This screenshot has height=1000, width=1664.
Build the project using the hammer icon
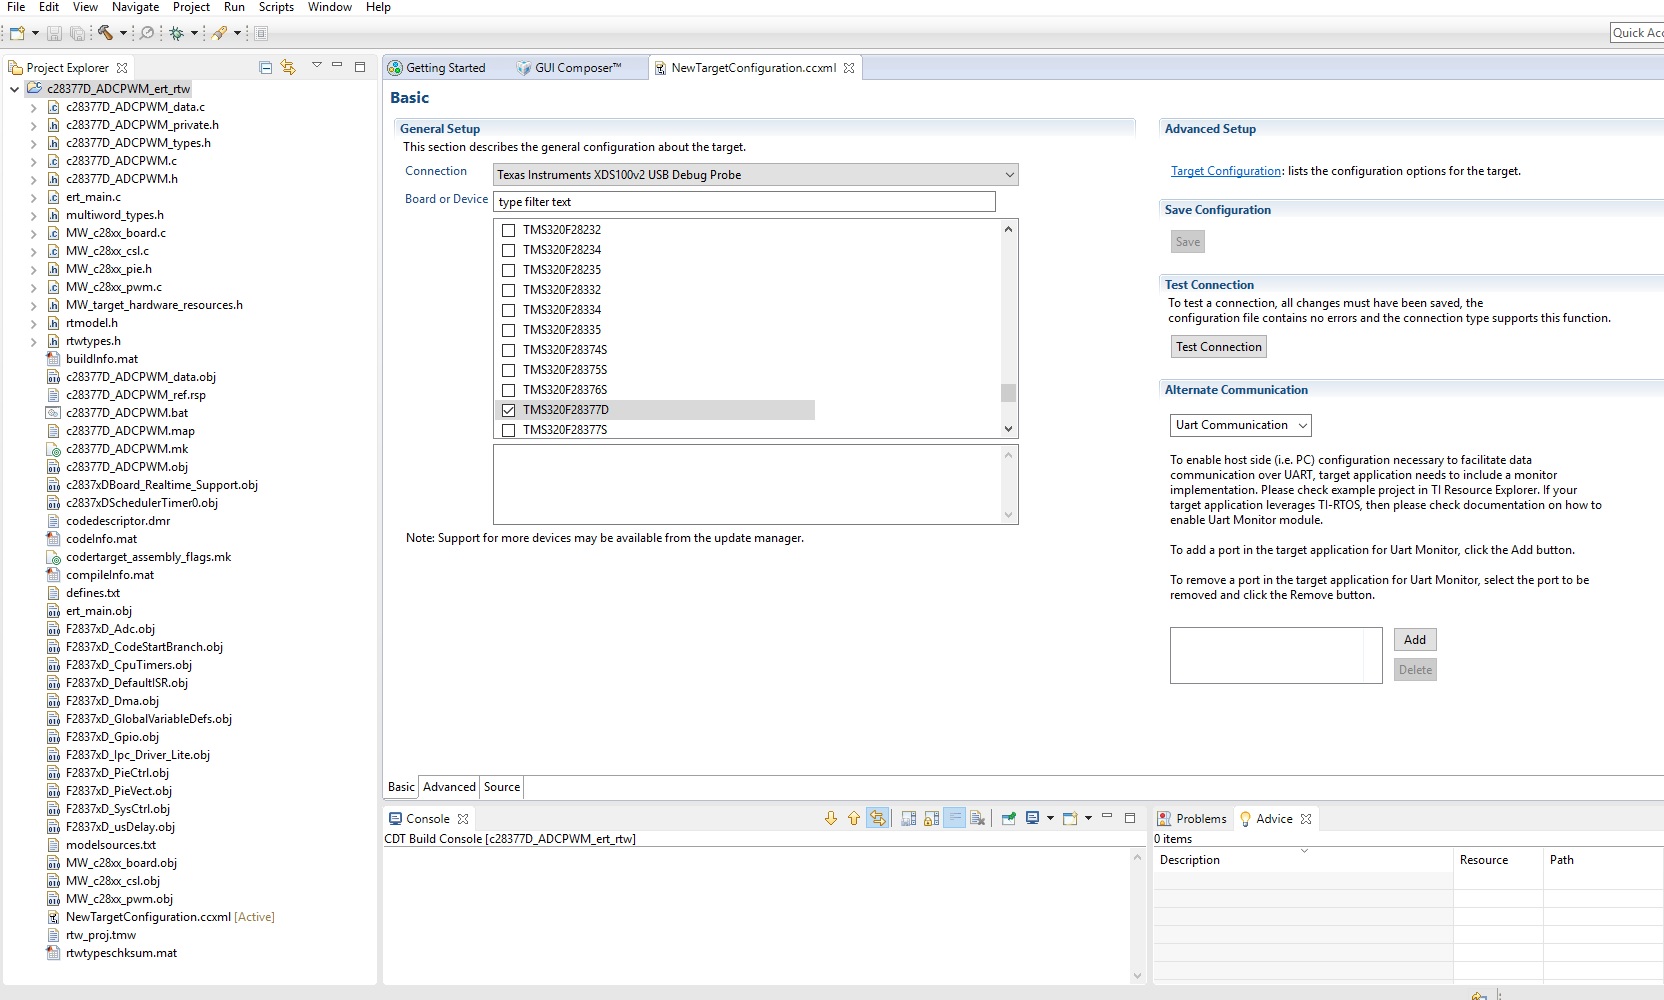104,33
